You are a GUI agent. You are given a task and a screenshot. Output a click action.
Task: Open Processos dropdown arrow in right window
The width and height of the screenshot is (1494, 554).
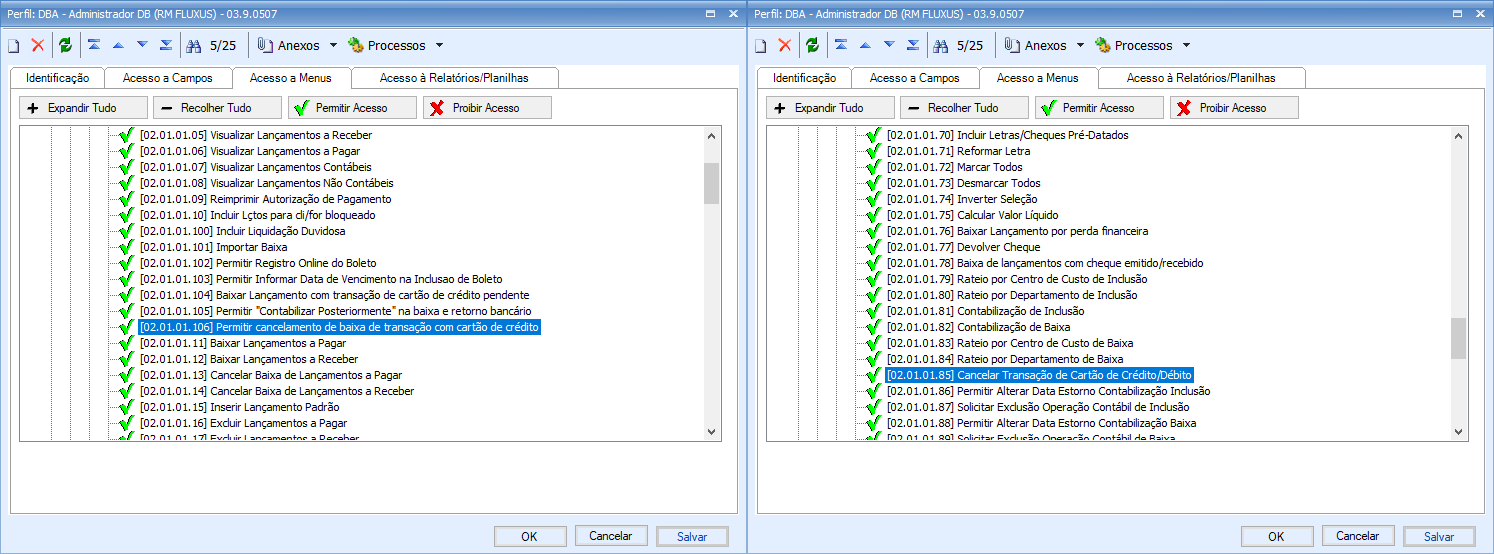coord(1186,45)
